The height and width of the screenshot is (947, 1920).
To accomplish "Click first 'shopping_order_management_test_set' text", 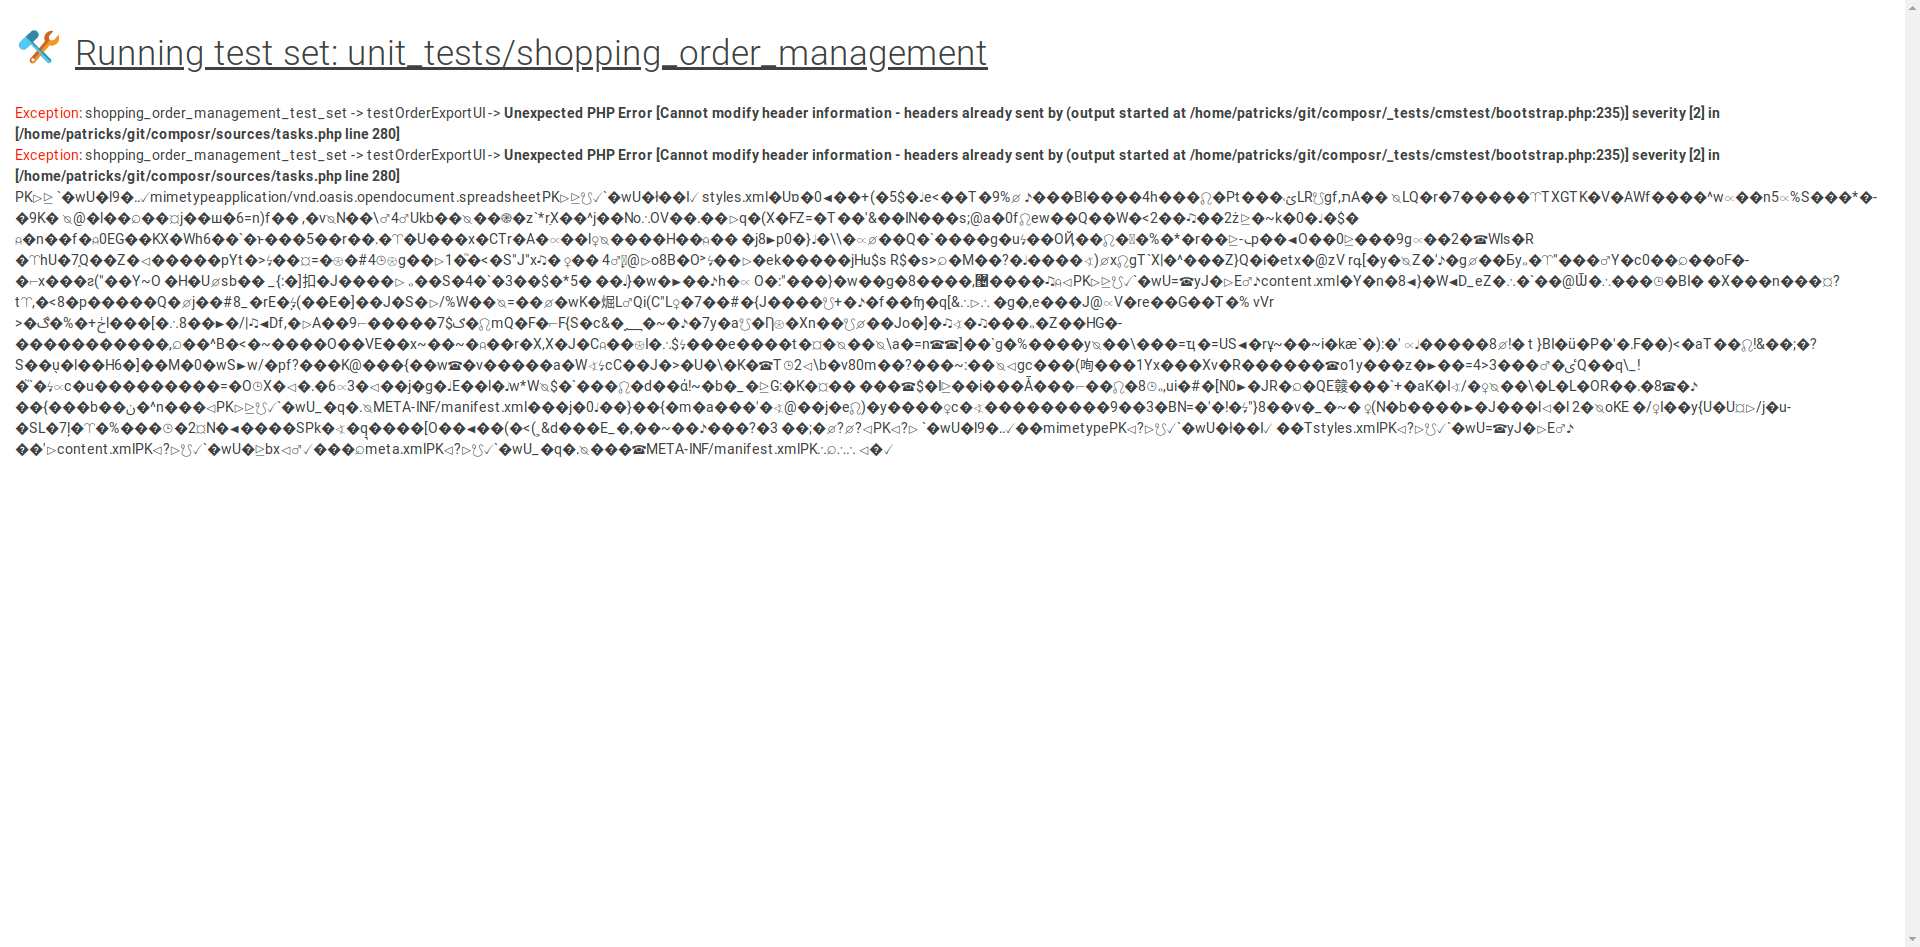I will point(216,113).
